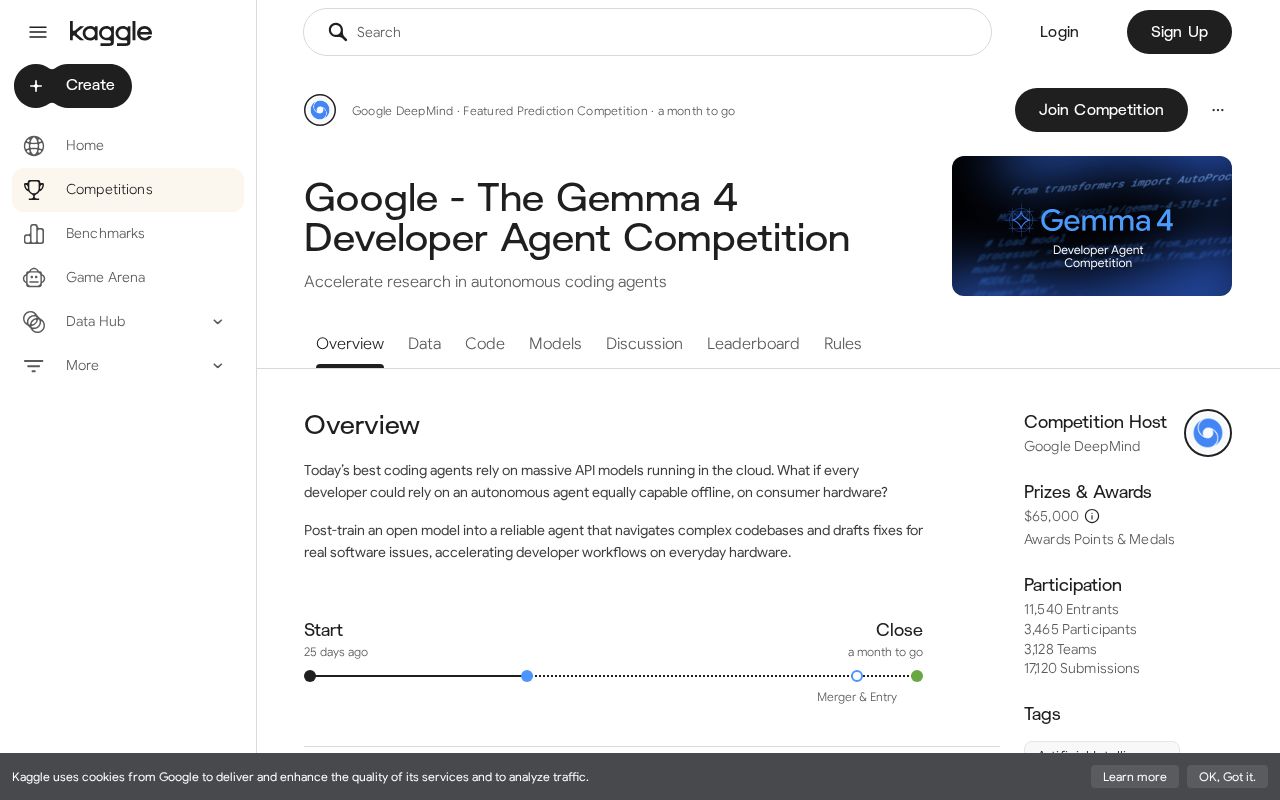Click the Kaggle logo
The height and width of the screenshot is (800, 1280).
[x=111, y=33]
